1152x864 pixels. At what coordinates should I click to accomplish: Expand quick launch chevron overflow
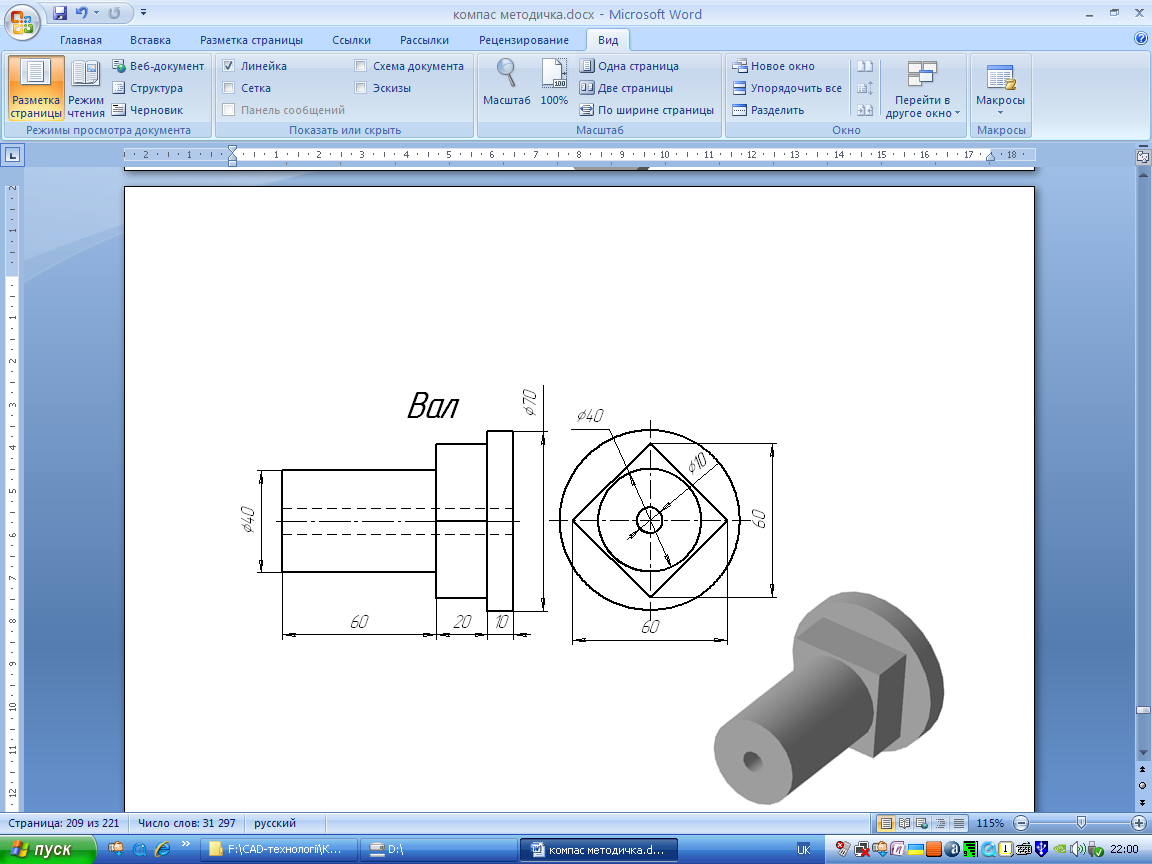coord(186,844)
